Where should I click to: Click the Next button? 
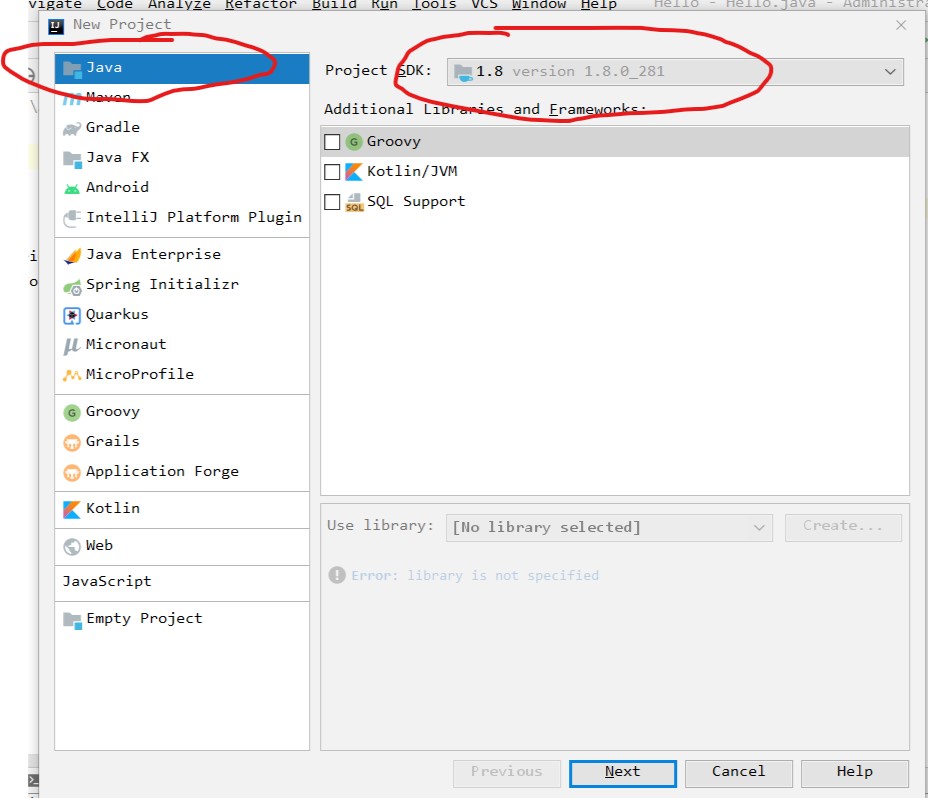[623, 773]
